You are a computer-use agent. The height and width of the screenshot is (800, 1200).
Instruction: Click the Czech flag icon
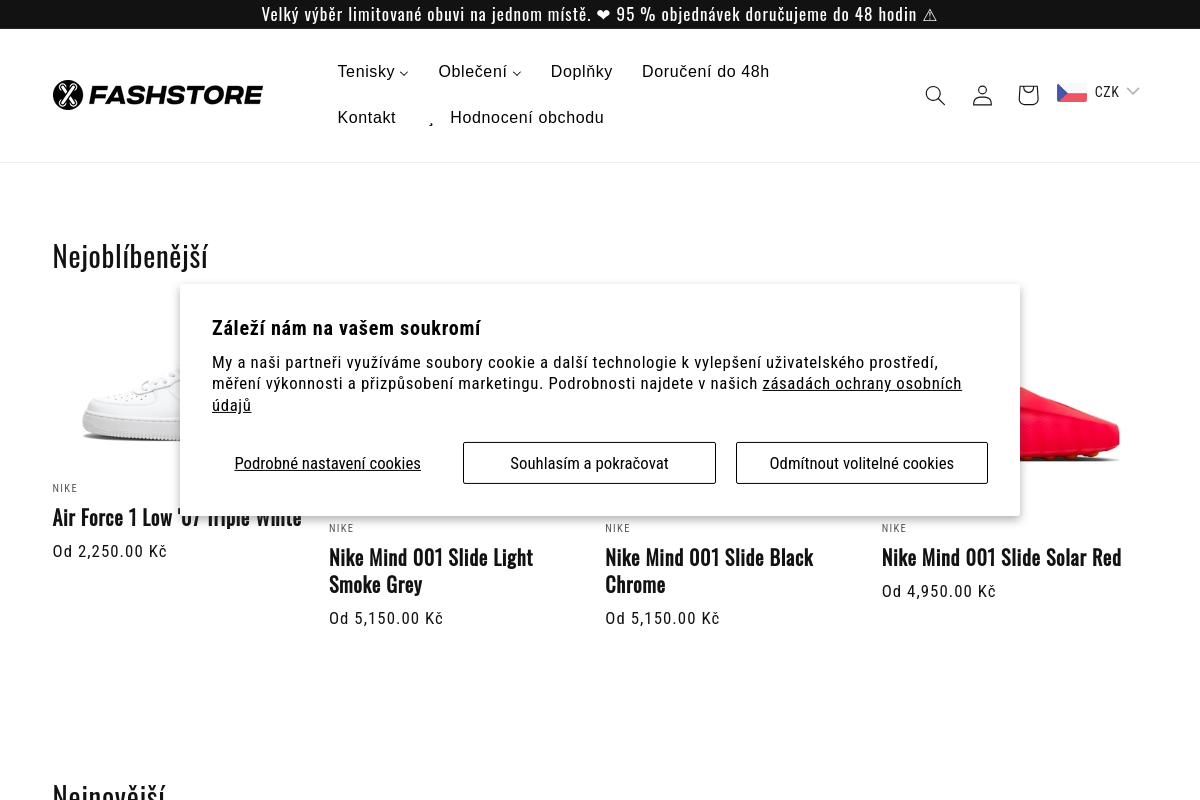click(1072, 93)
